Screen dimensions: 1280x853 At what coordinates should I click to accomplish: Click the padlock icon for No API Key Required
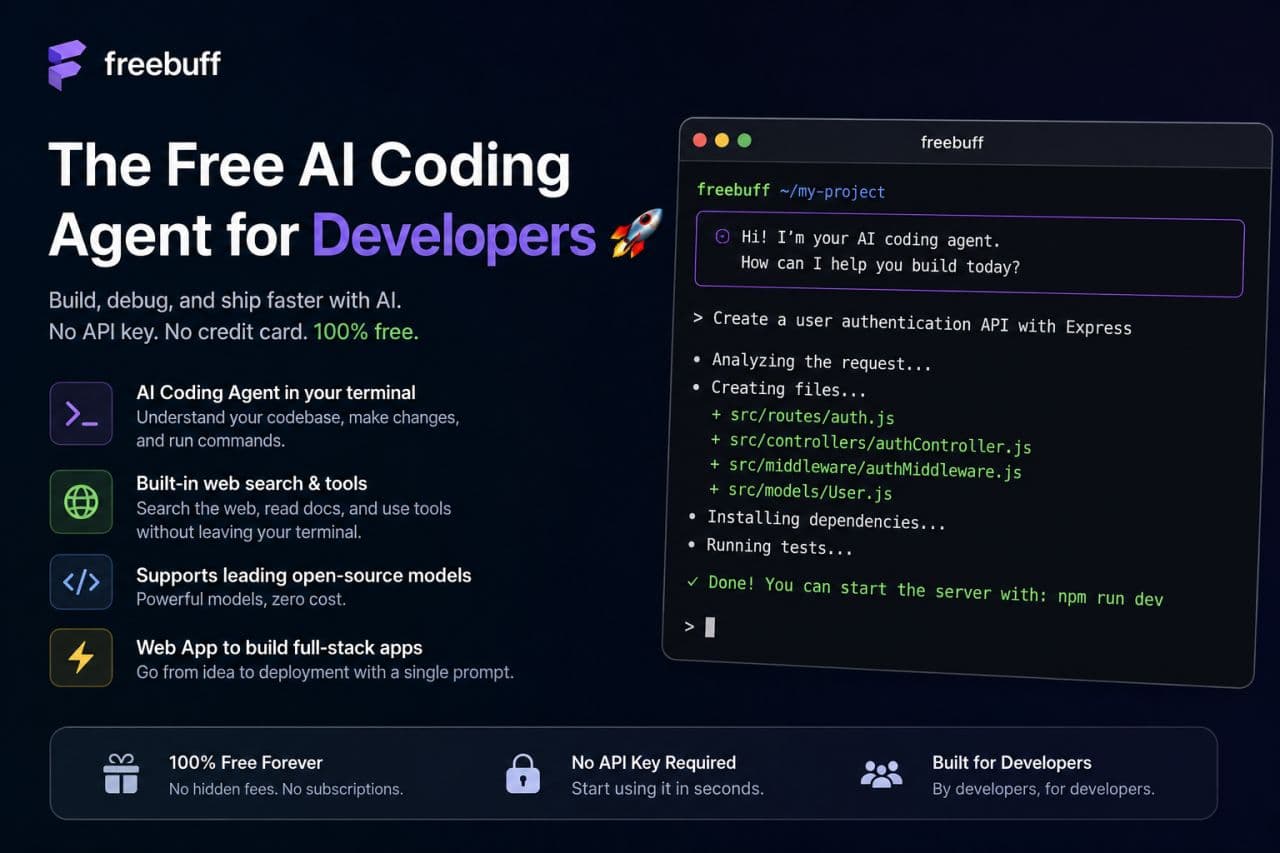click(x=522, y=774)
